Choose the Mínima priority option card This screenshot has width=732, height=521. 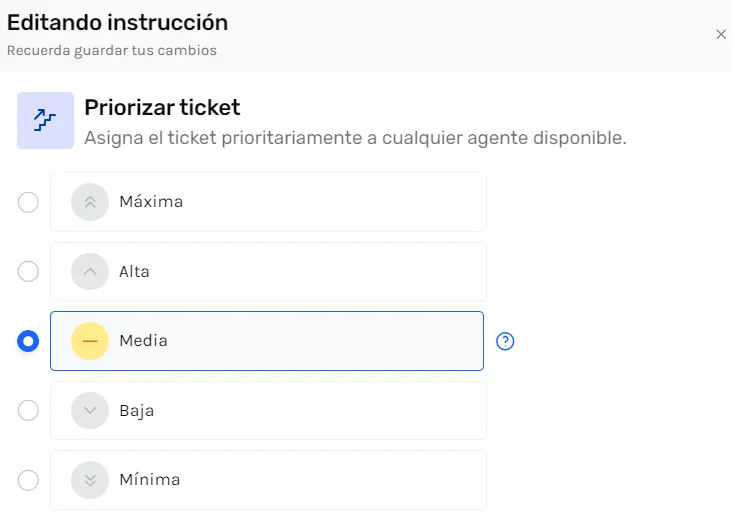[300, 480]
